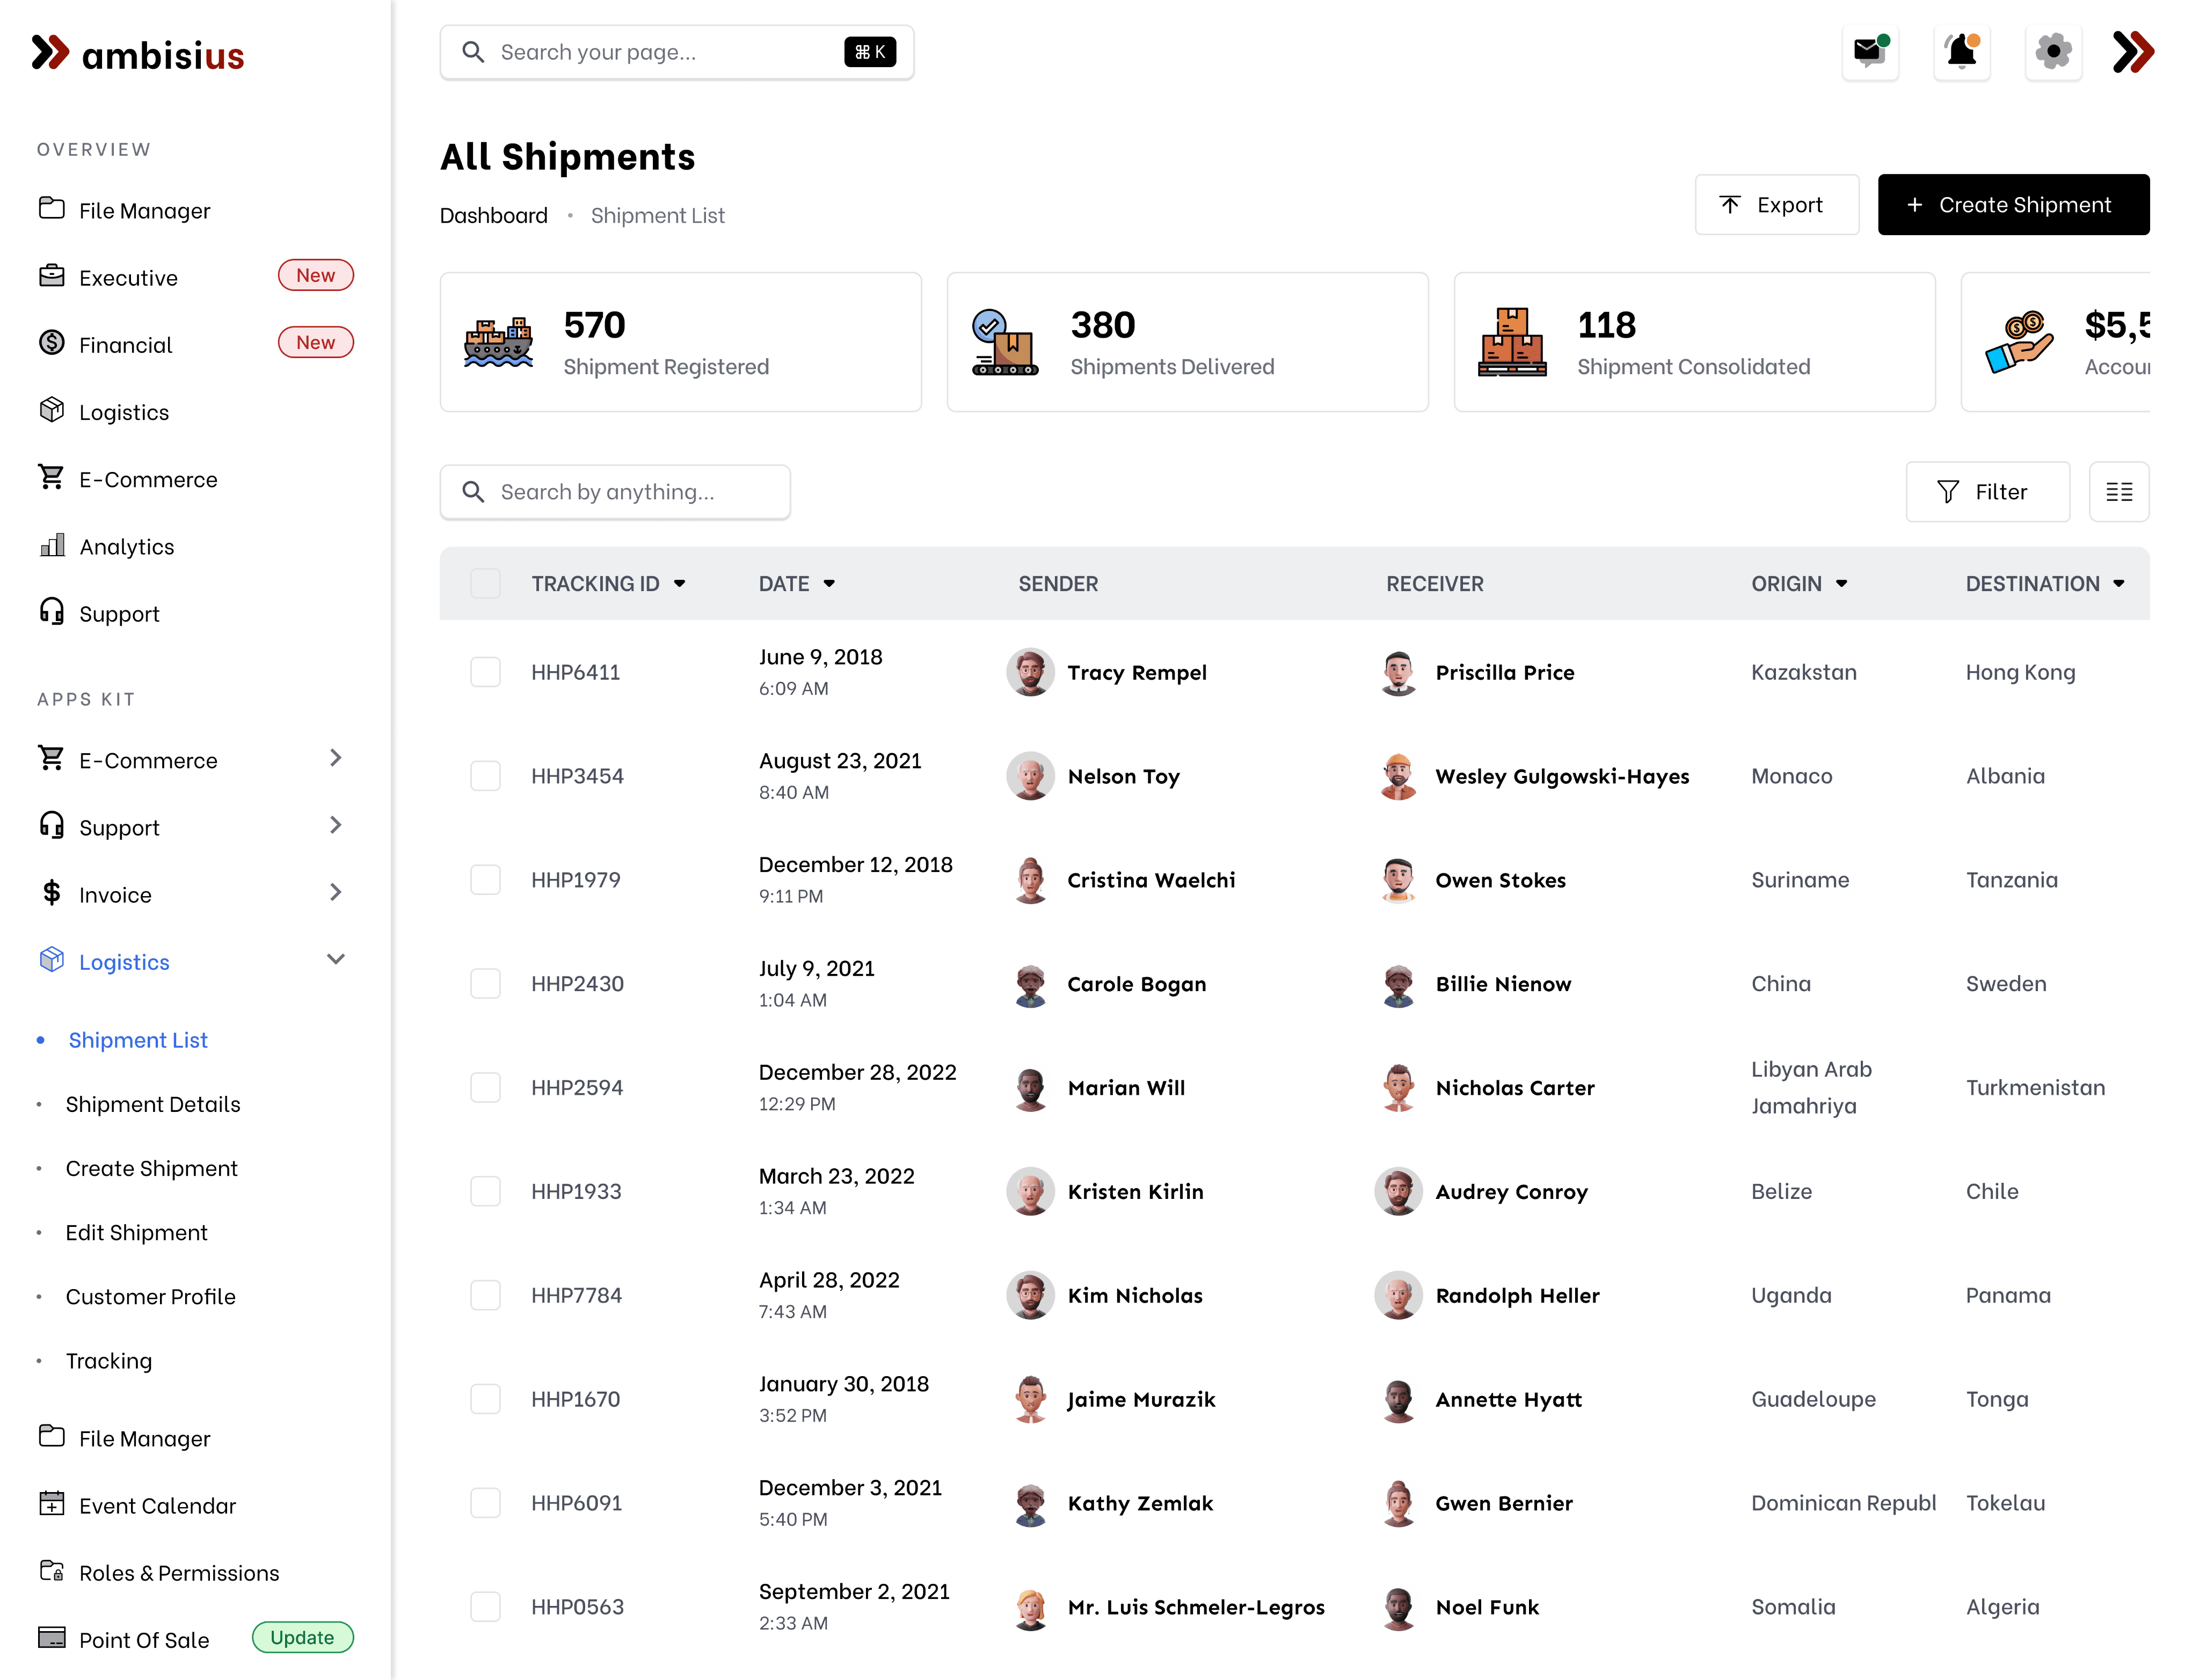Screen dimensions: 2199x1680
Task: Switch to column list view icon
Action: pyautogui.click(x=2118, y=492)
